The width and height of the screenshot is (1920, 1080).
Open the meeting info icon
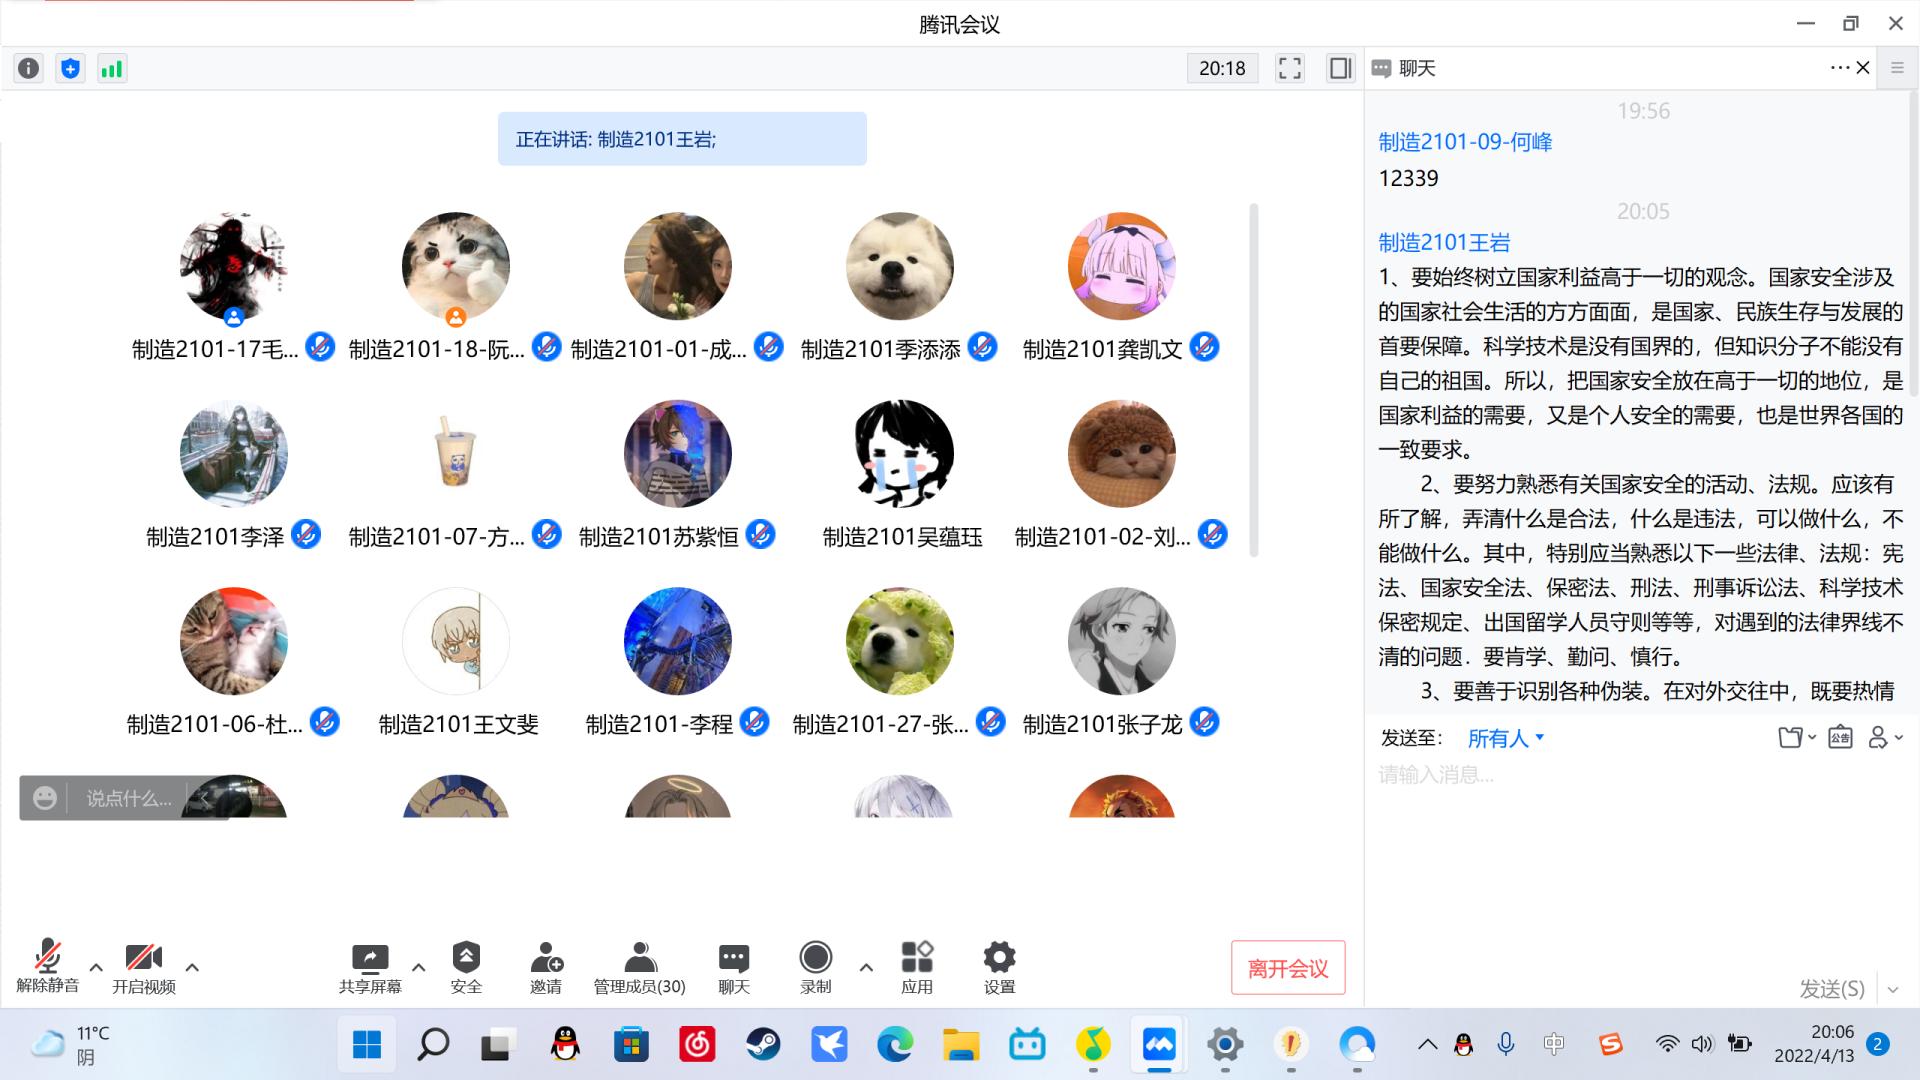tap(28, 68)
